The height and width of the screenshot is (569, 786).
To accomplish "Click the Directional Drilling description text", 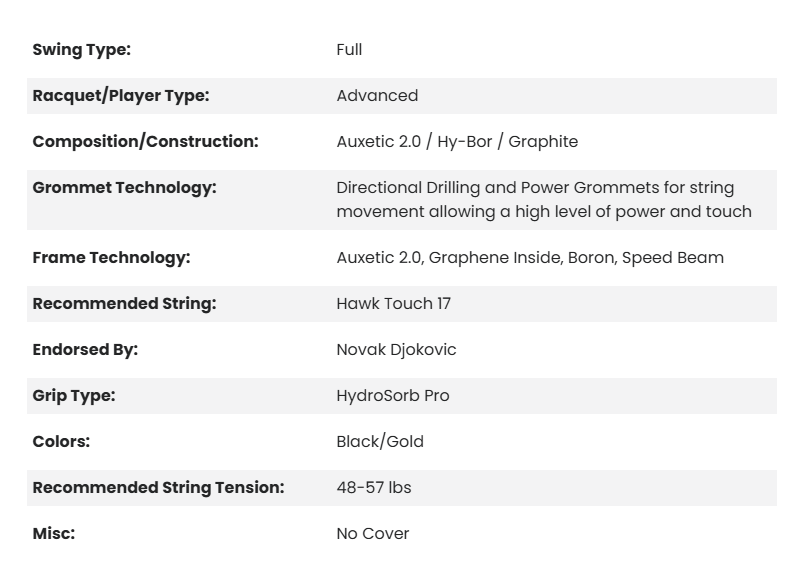I will 543,199.
